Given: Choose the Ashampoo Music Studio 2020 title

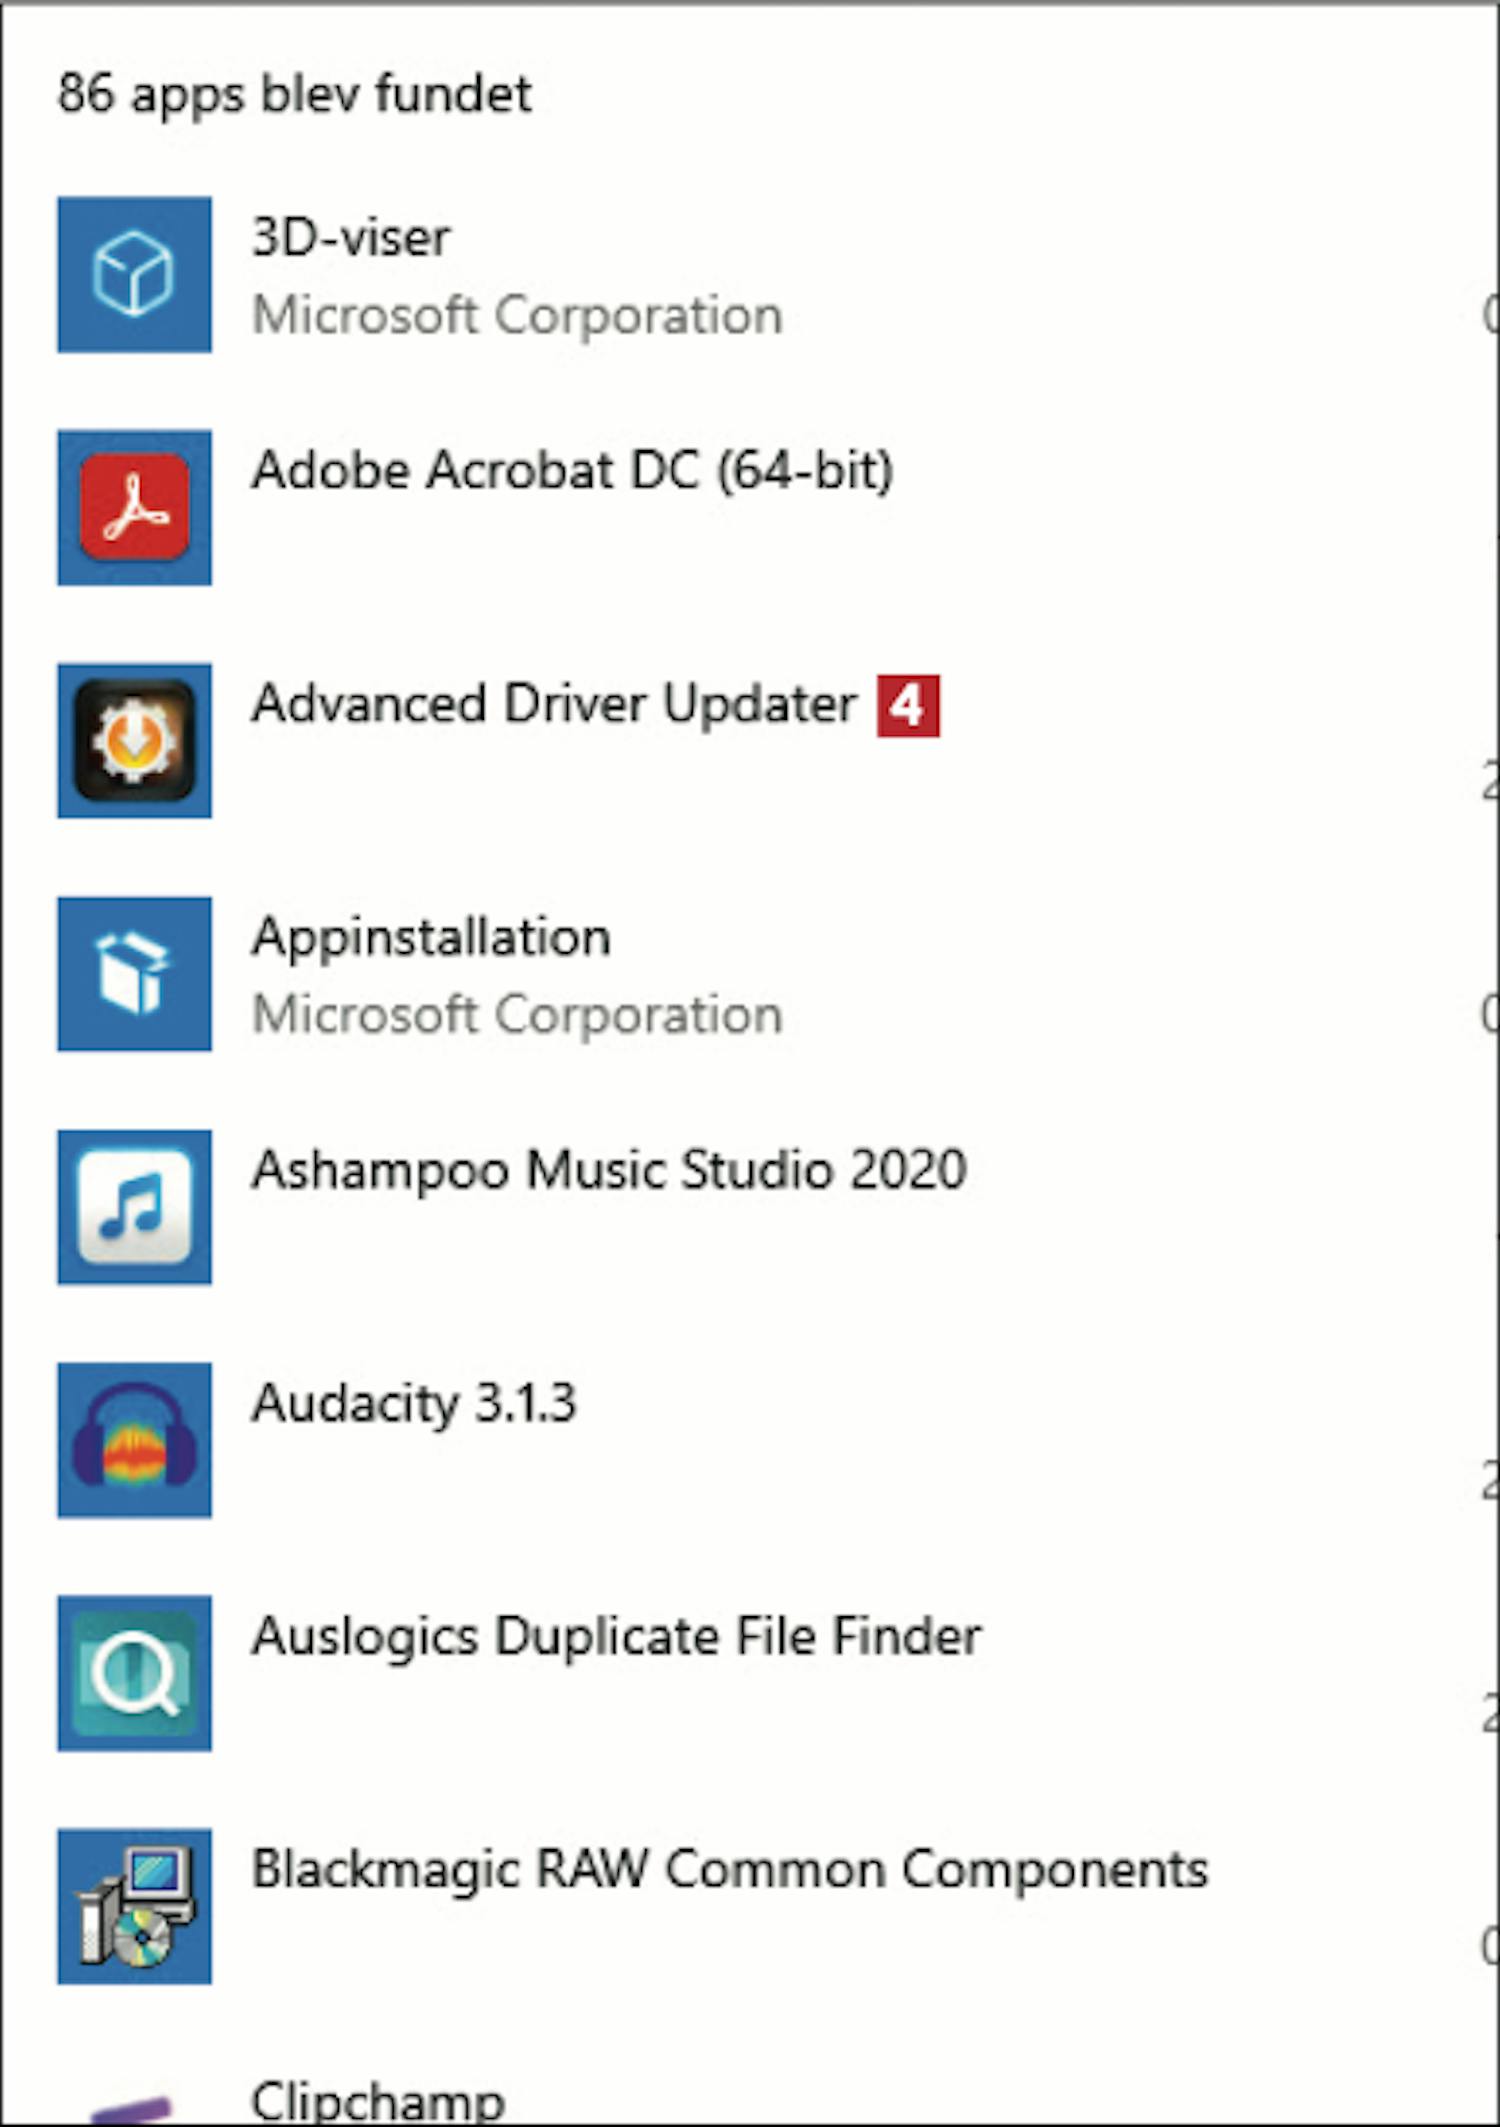Looking at the screenshot, I should pyautogui.click(x=609, y=1170).
